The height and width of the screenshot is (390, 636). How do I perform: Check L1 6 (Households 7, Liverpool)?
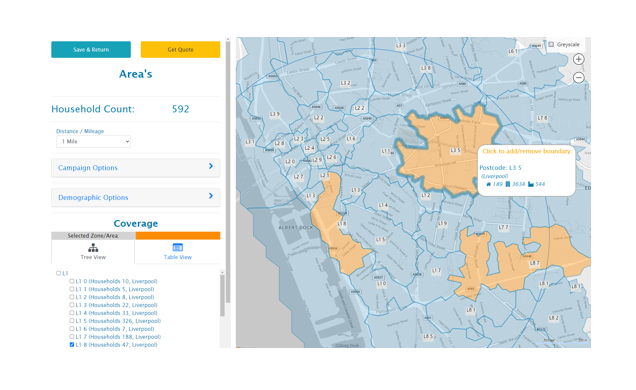point(72,329)
